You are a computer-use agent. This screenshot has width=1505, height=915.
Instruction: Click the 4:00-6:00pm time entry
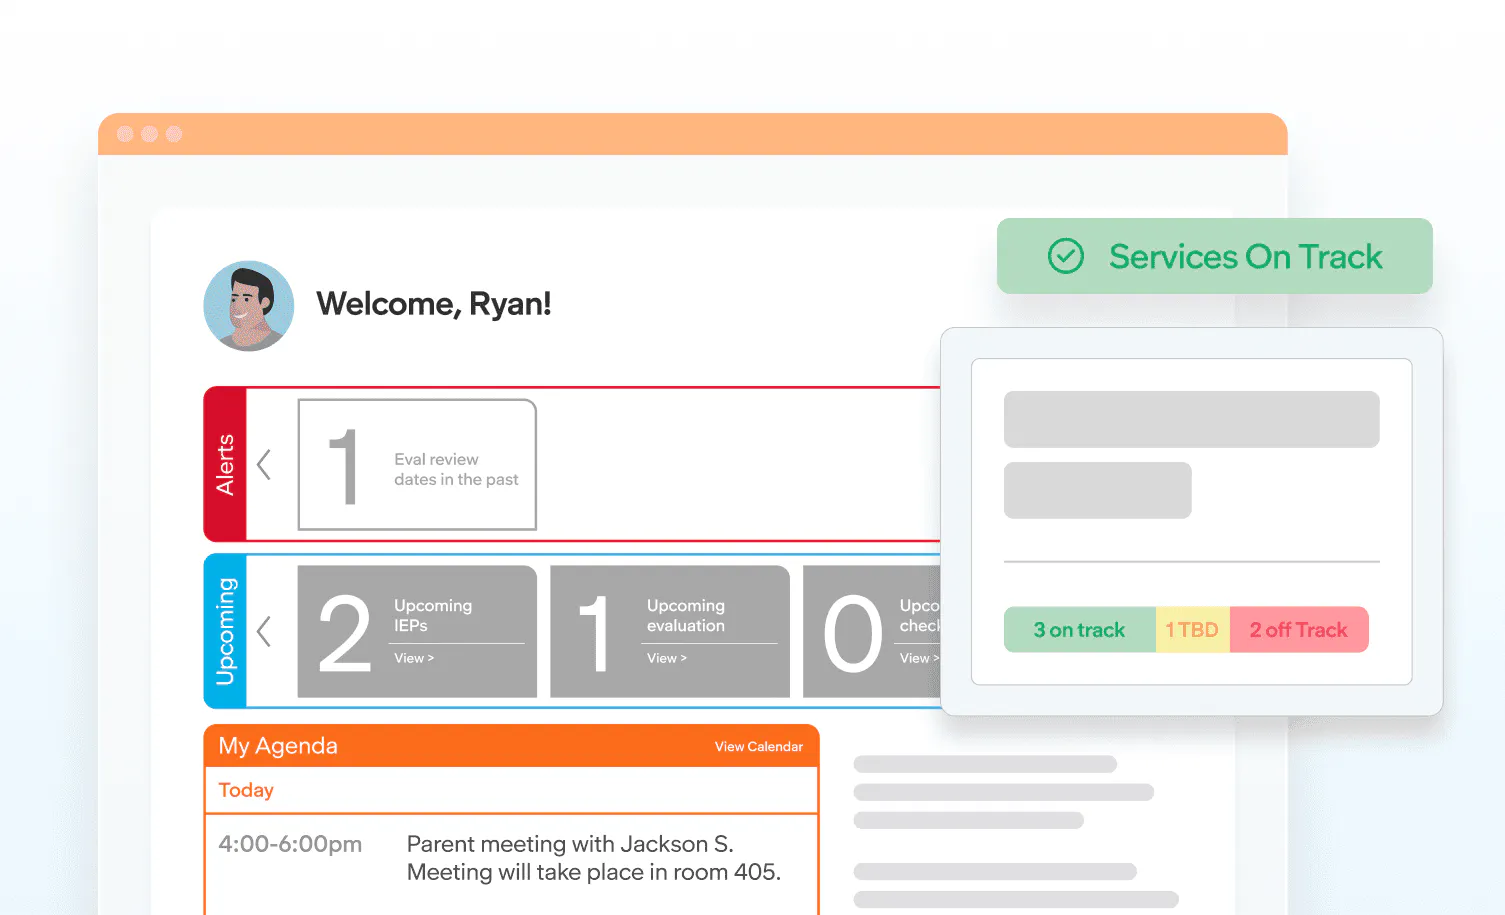pos(290,844)
